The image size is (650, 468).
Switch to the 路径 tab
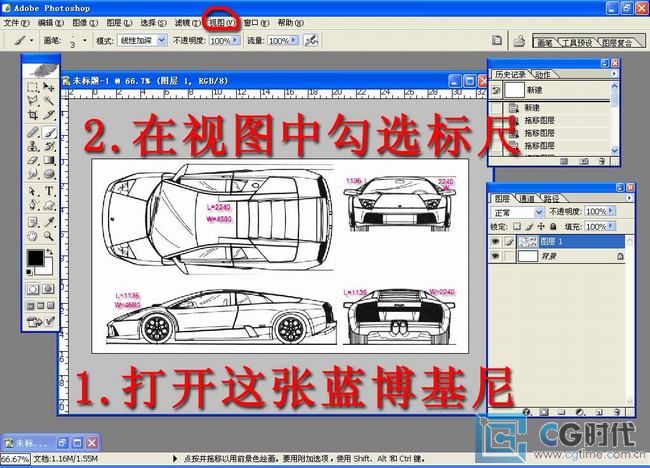coord(551,199)
